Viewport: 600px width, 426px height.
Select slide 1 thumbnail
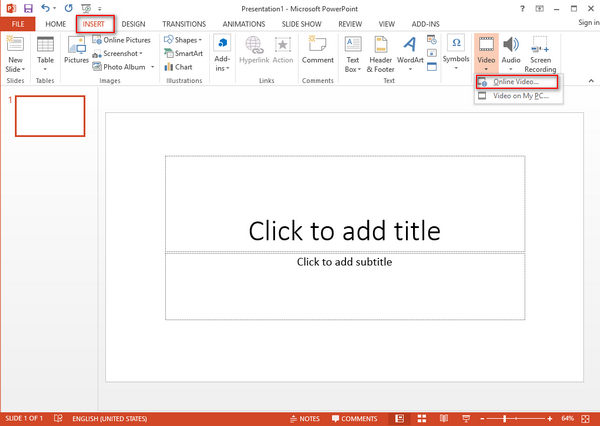pyautogui.click(x=50, y=116)
